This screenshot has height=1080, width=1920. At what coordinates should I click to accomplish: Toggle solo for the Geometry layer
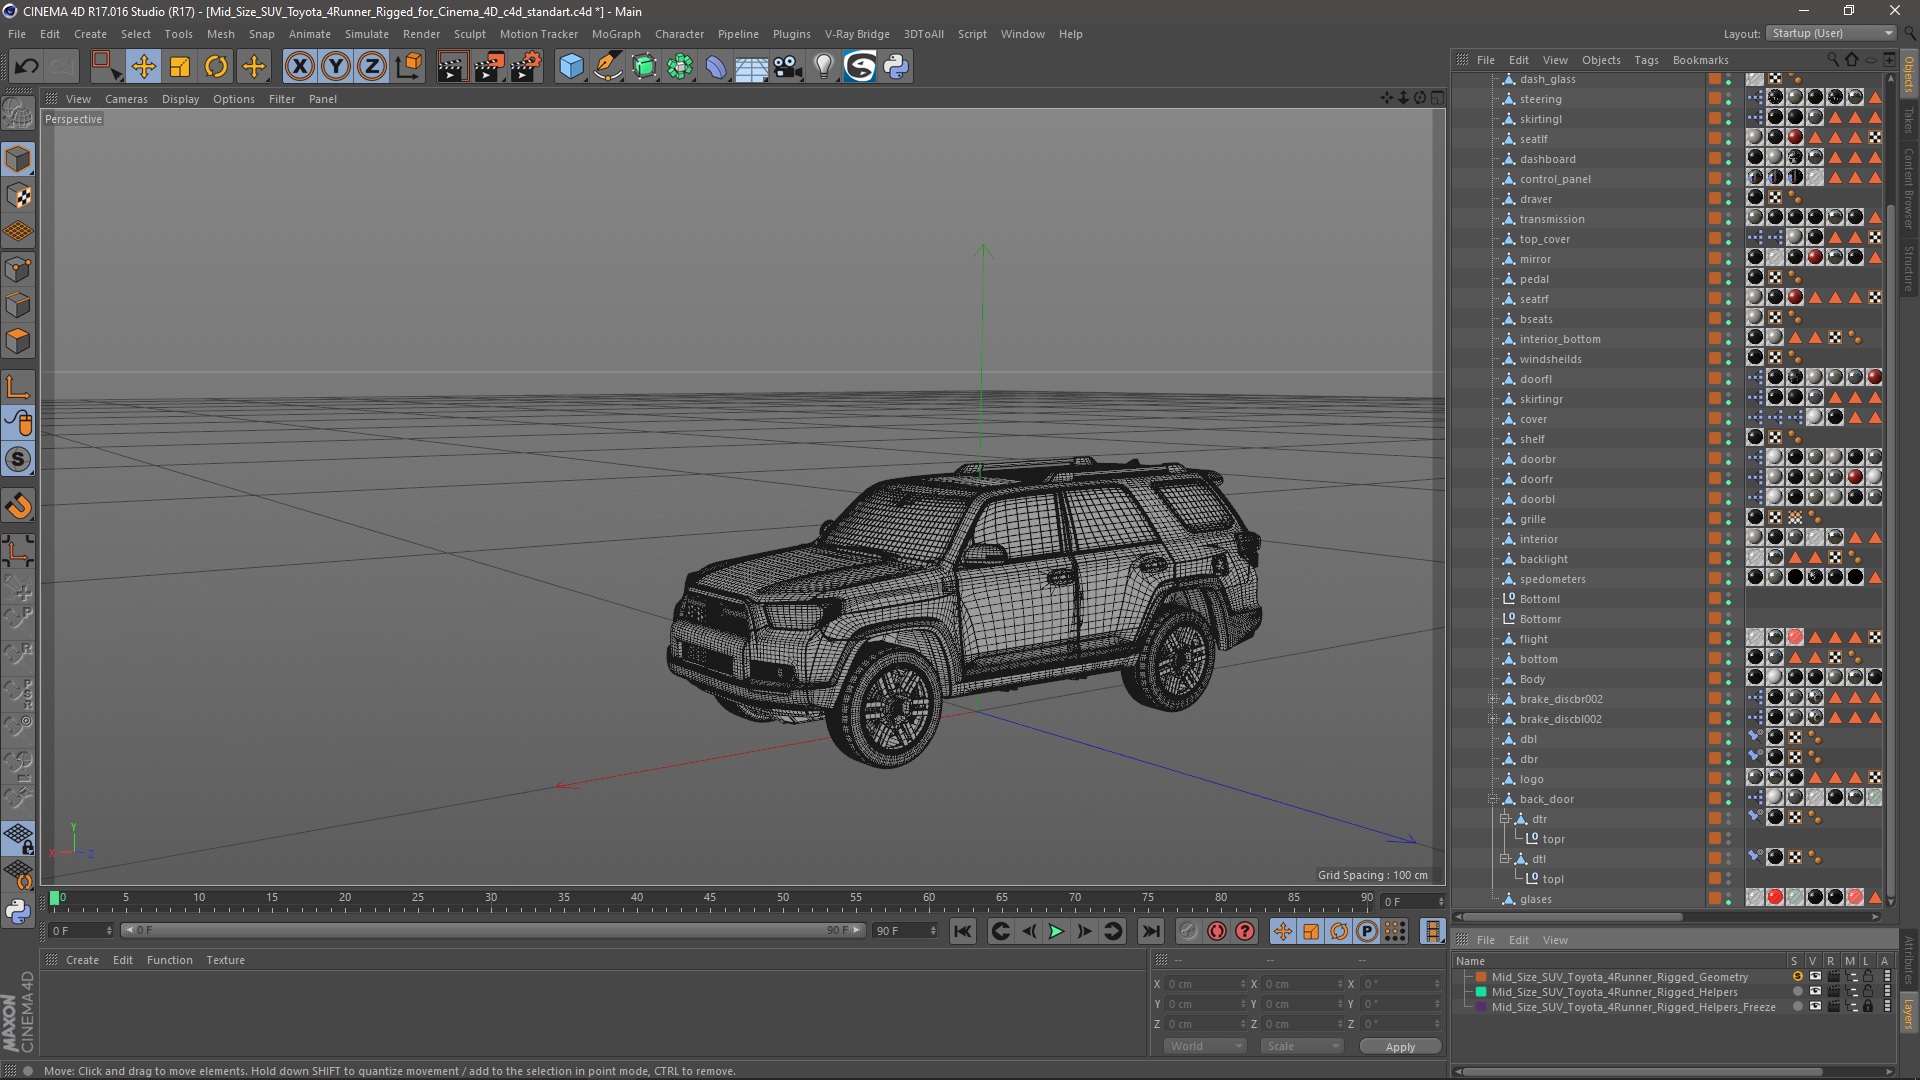point(1797,977)
